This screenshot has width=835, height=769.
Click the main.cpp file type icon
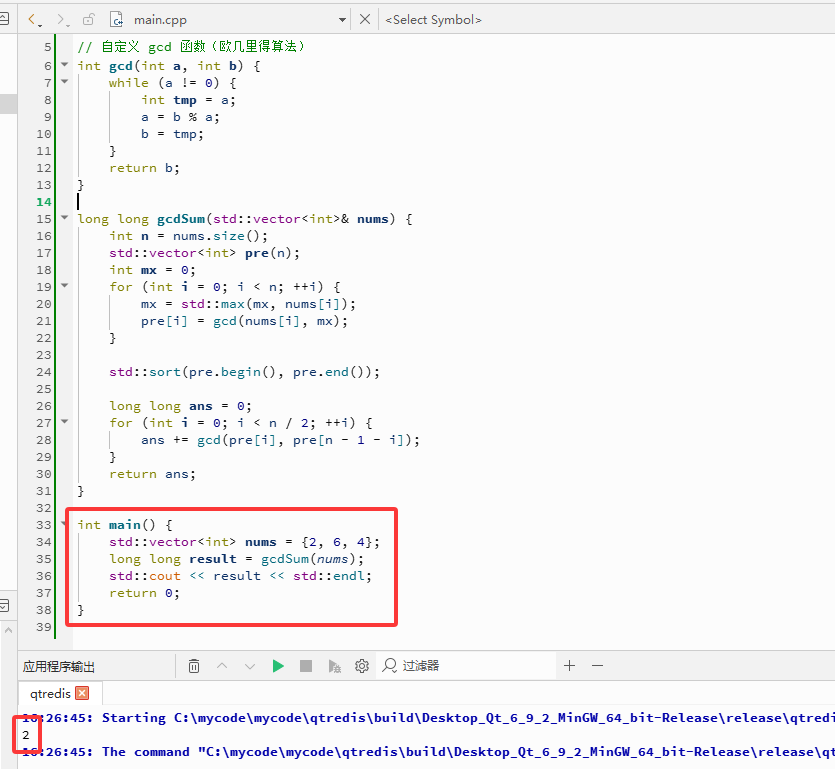point(116,20)
